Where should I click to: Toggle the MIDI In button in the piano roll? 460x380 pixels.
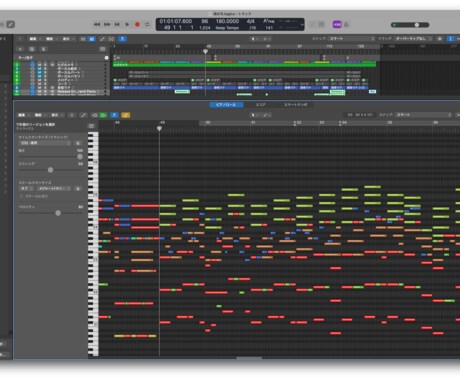[x=95, y=115]
